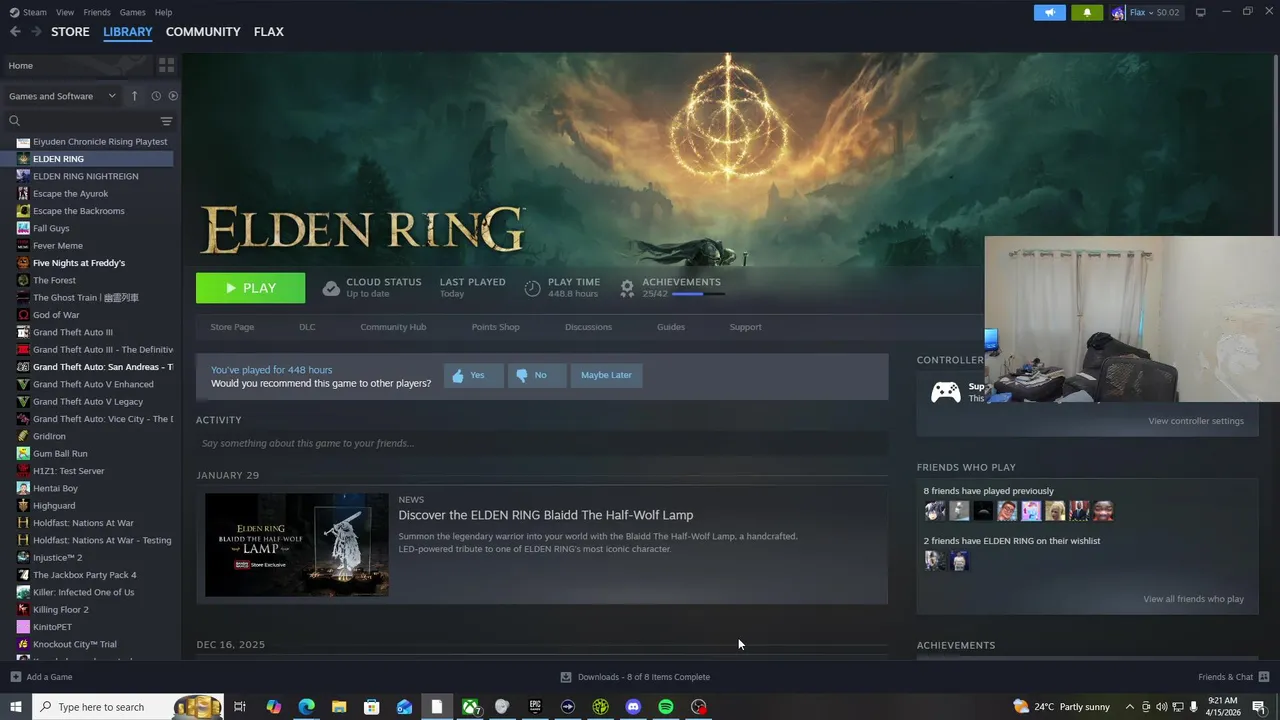Click first friend avatar under played previously
The image size is (1280, 720).
(x=935, y=511)
